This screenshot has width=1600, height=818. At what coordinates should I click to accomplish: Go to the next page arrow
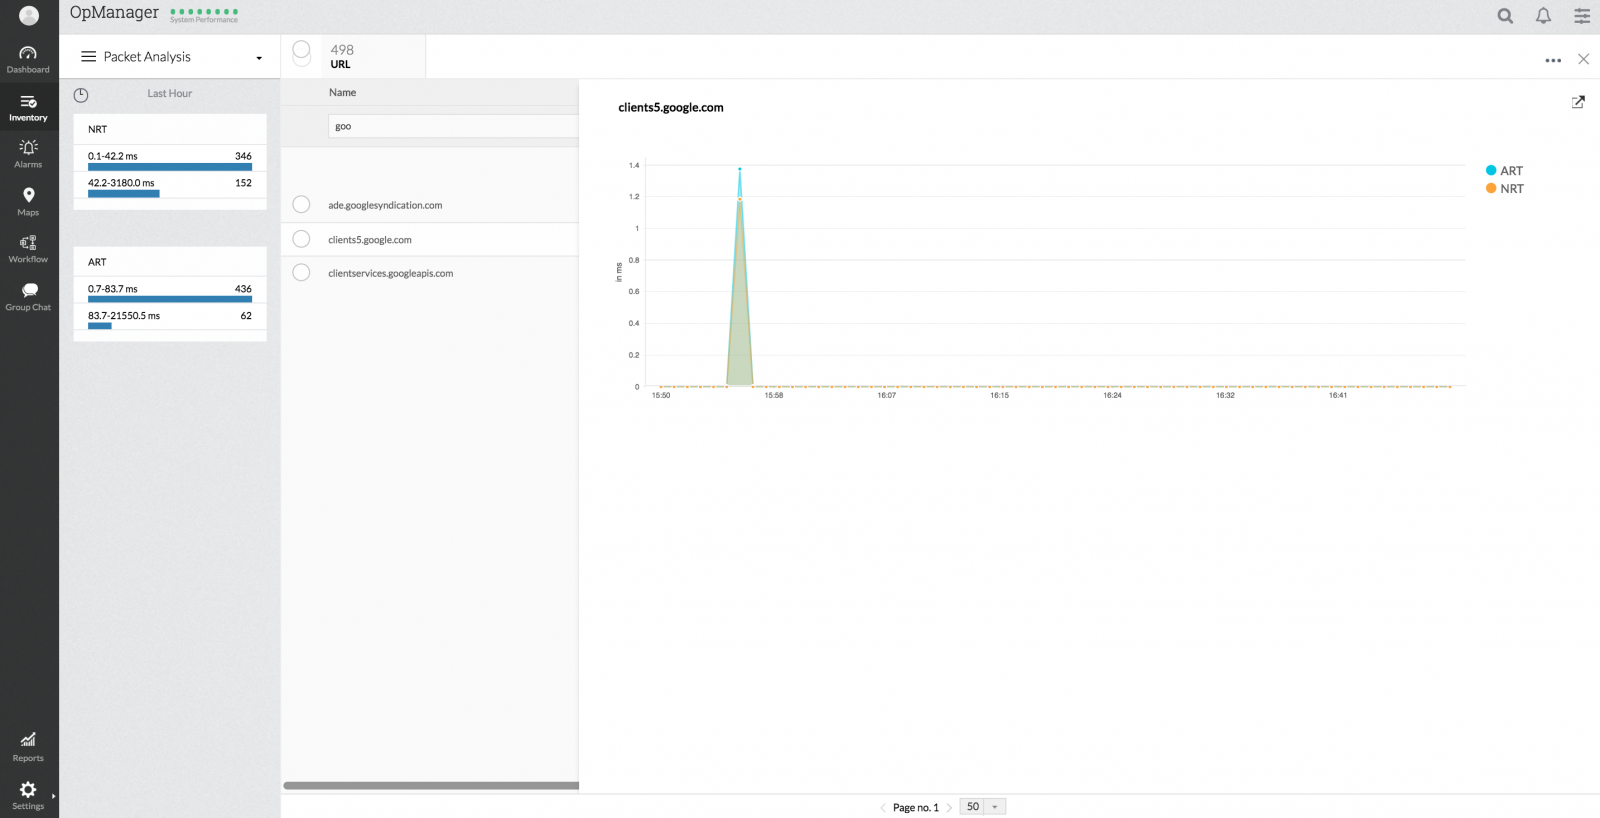coord(949,808)
